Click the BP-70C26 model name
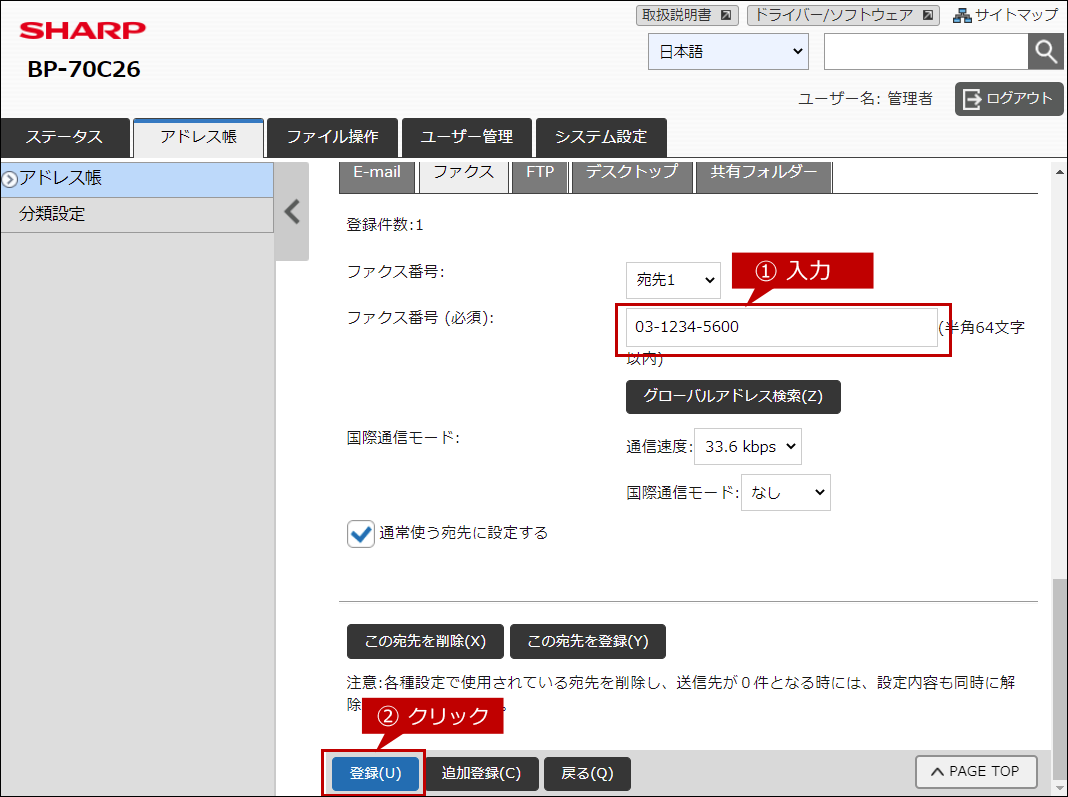The height and width of the screenshot is (797, 1068). click(84, 69)
